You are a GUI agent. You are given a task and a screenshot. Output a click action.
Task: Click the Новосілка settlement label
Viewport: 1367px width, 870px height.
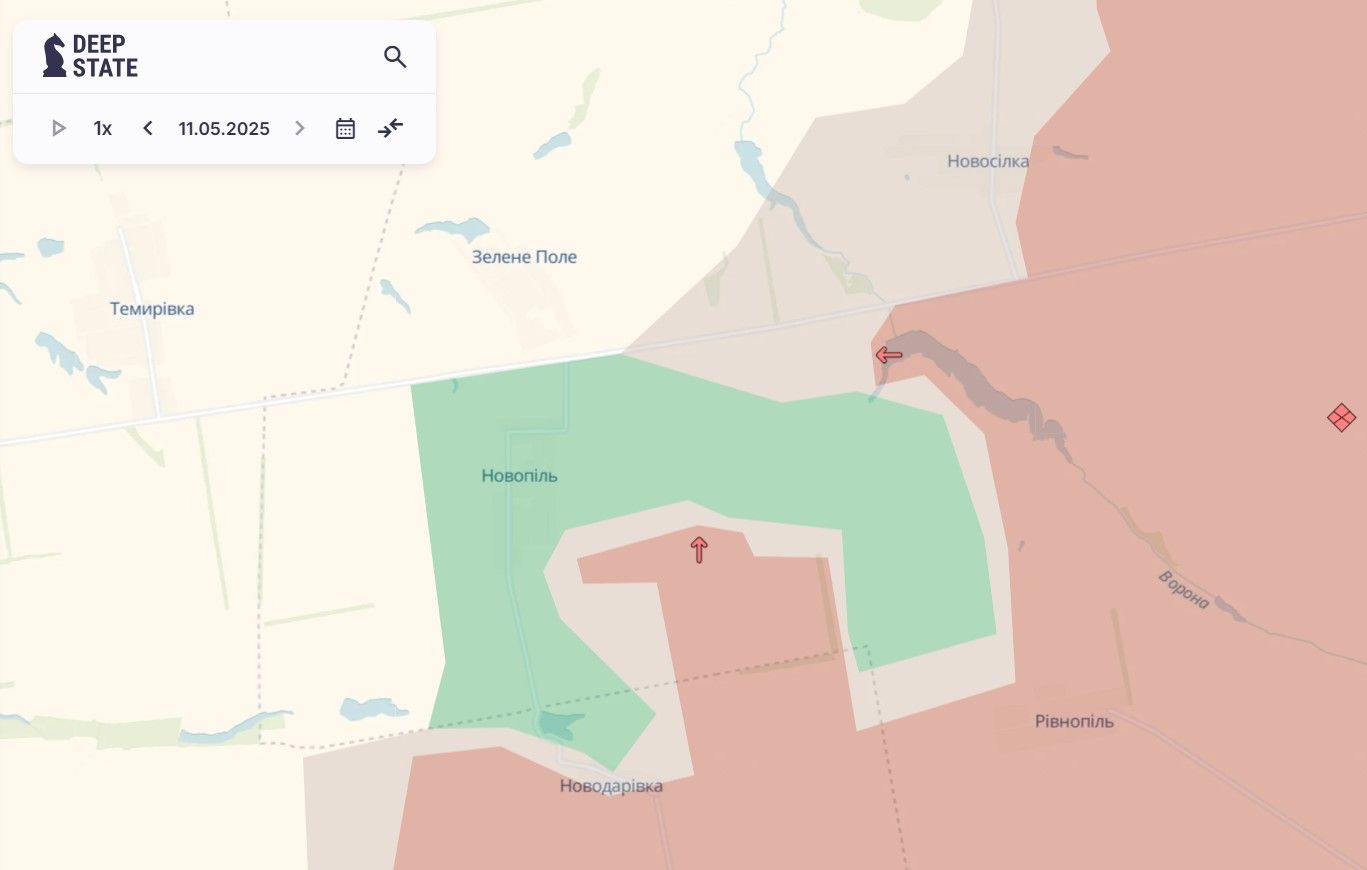(987, 161)
